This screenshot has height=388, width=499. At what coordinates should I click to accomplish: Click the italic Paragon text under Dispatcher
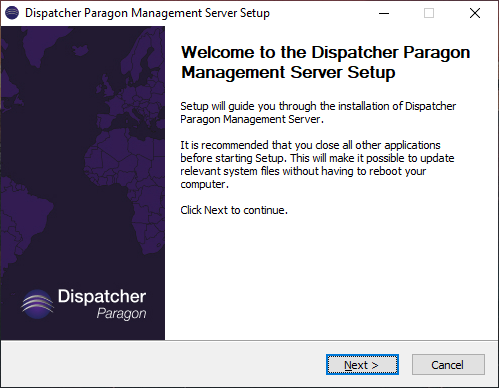pos(122,314)
